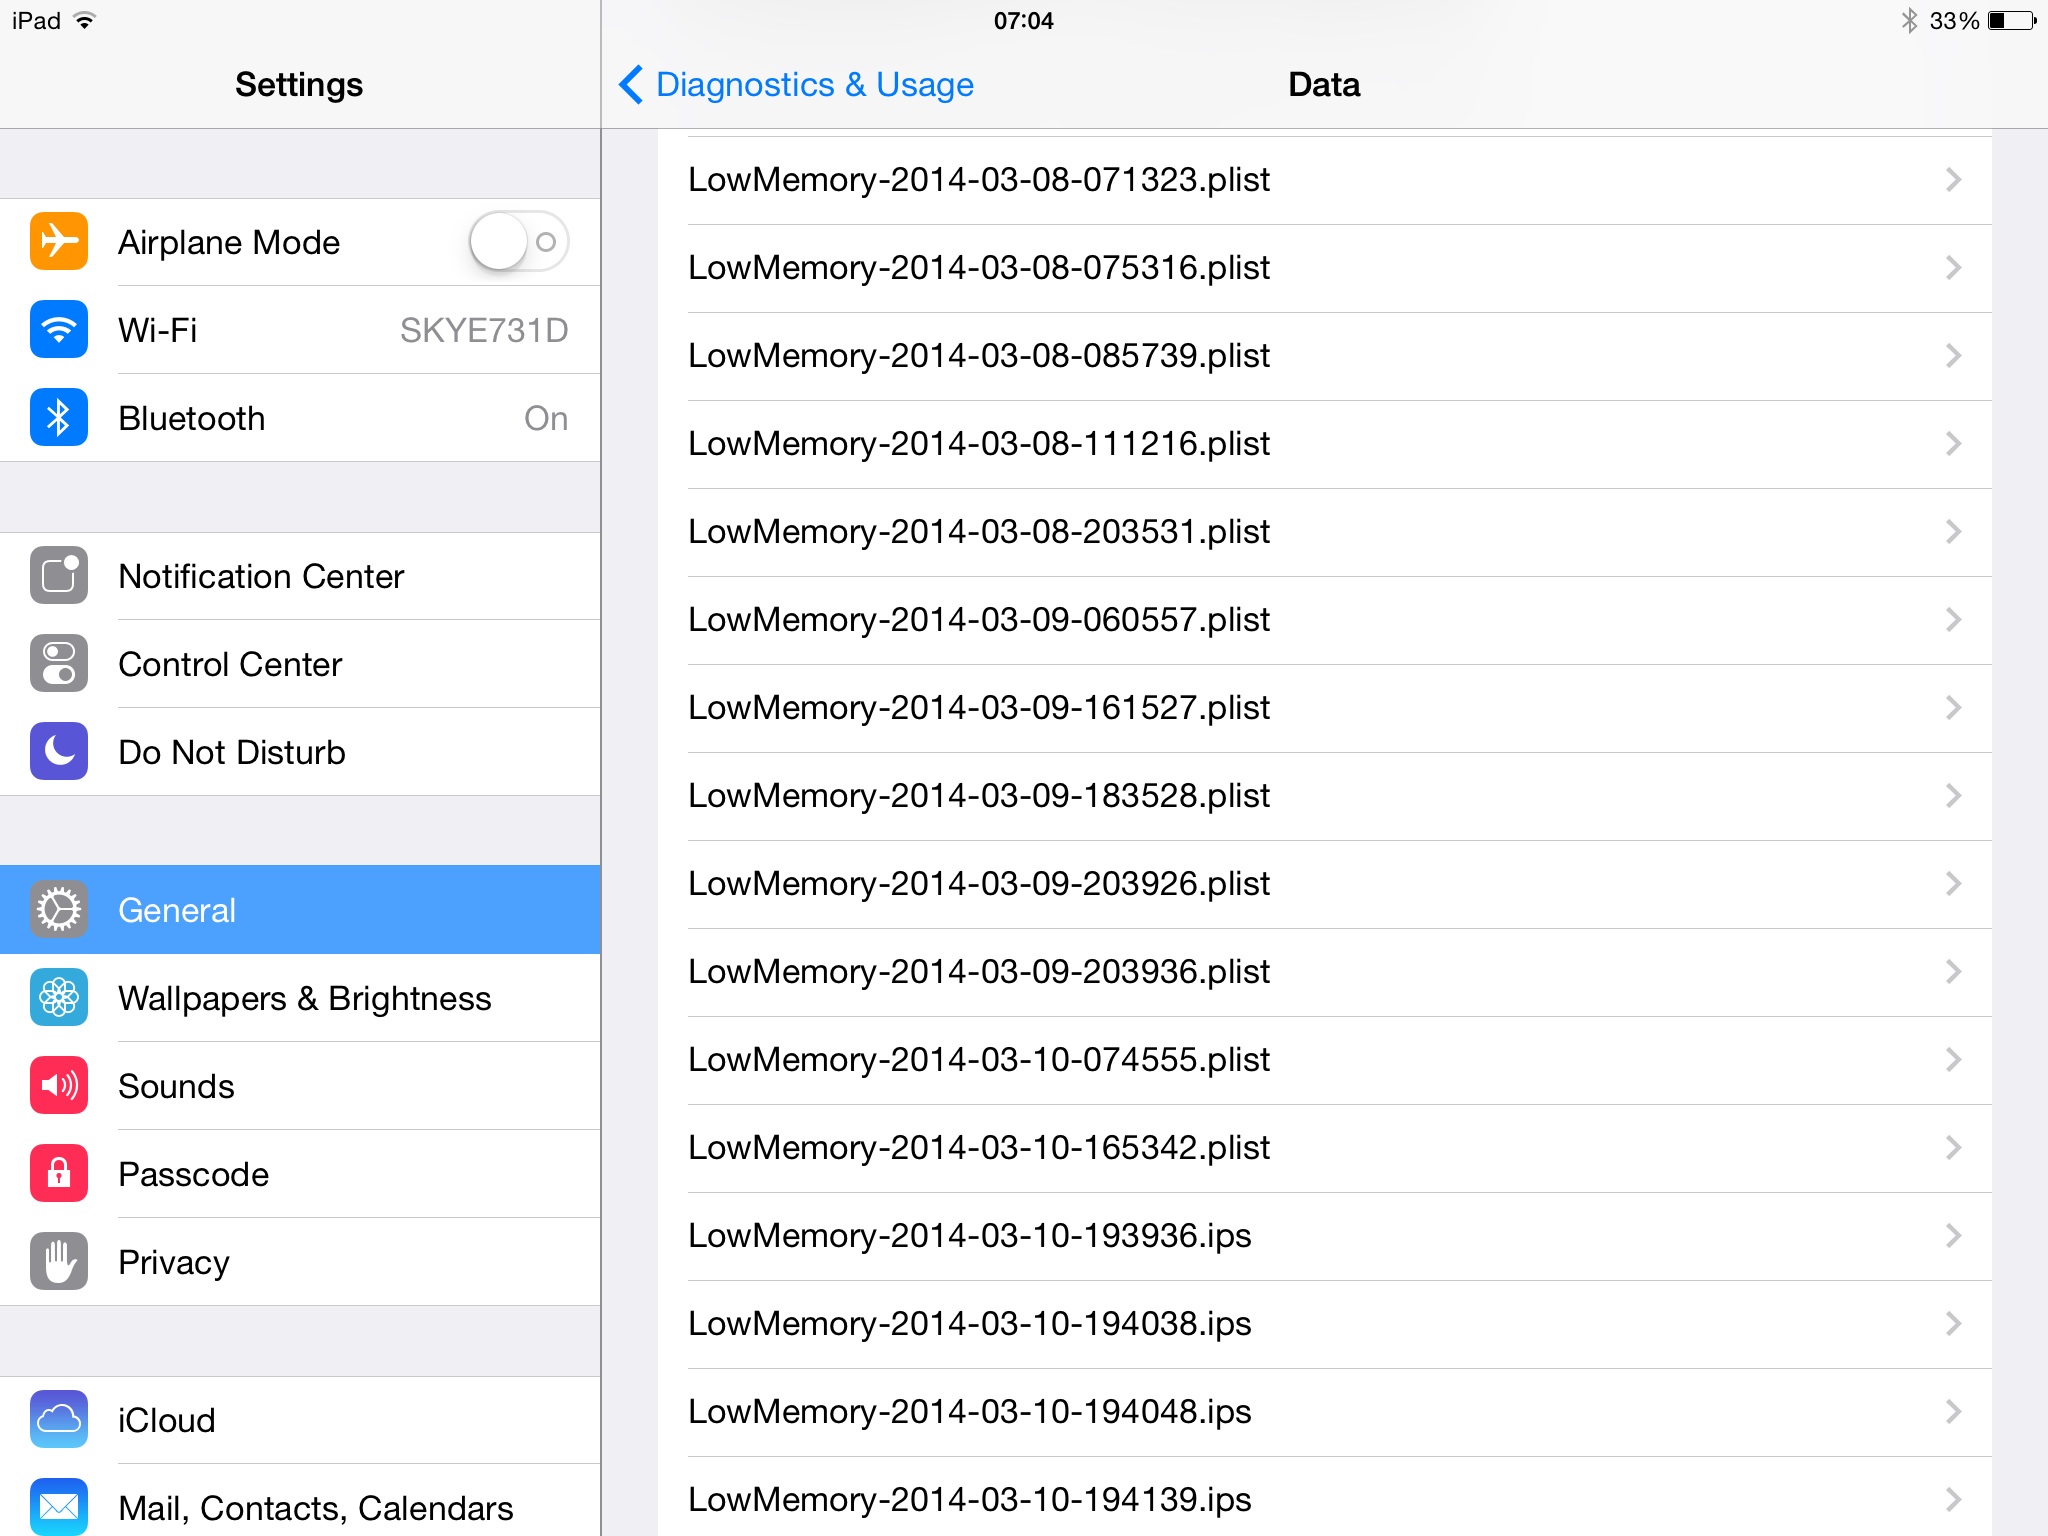Screen dimensions: 2048x1536
Task: Open LowMemory-2014-03-09-203936.plist log
Action: click(1325, 972)
